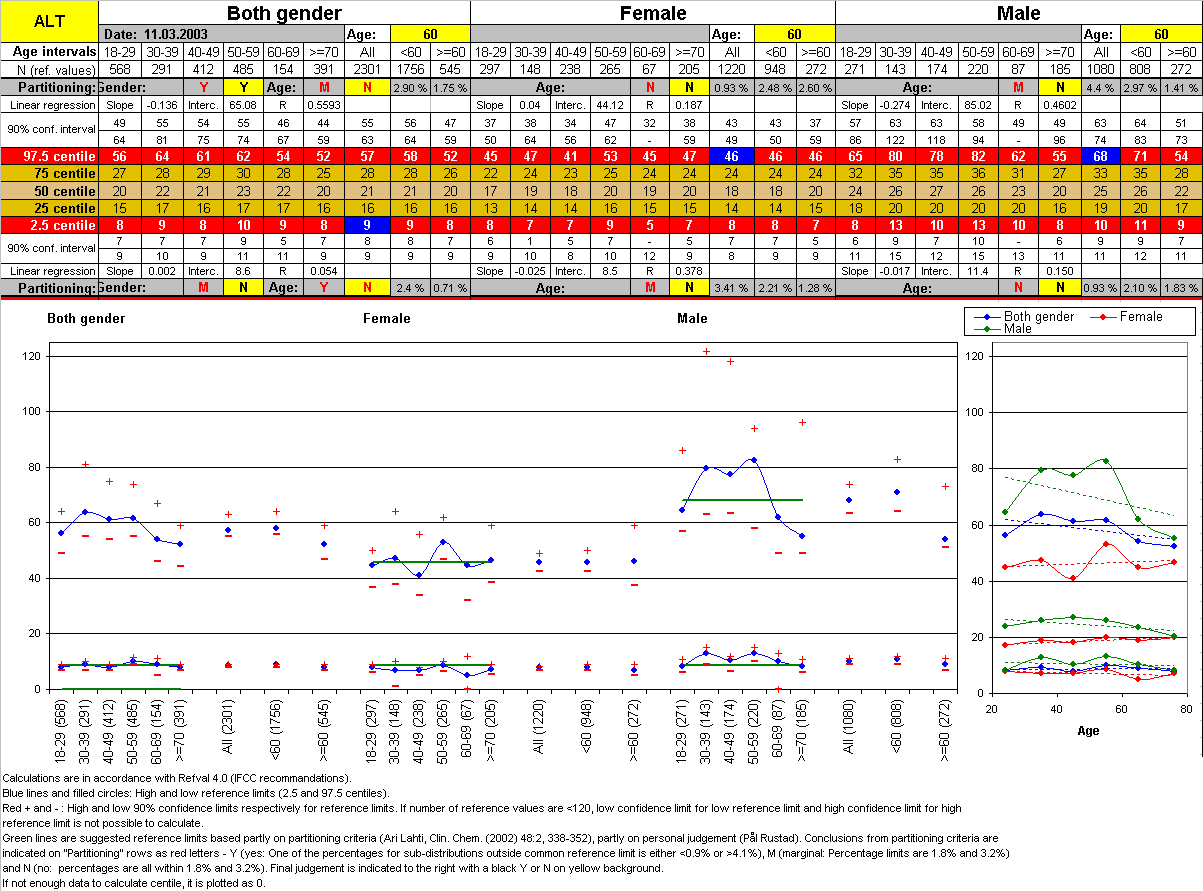This screenshot has width=1203, height=891.
Task: Select the Male table header
Action: coord(1019,13)
